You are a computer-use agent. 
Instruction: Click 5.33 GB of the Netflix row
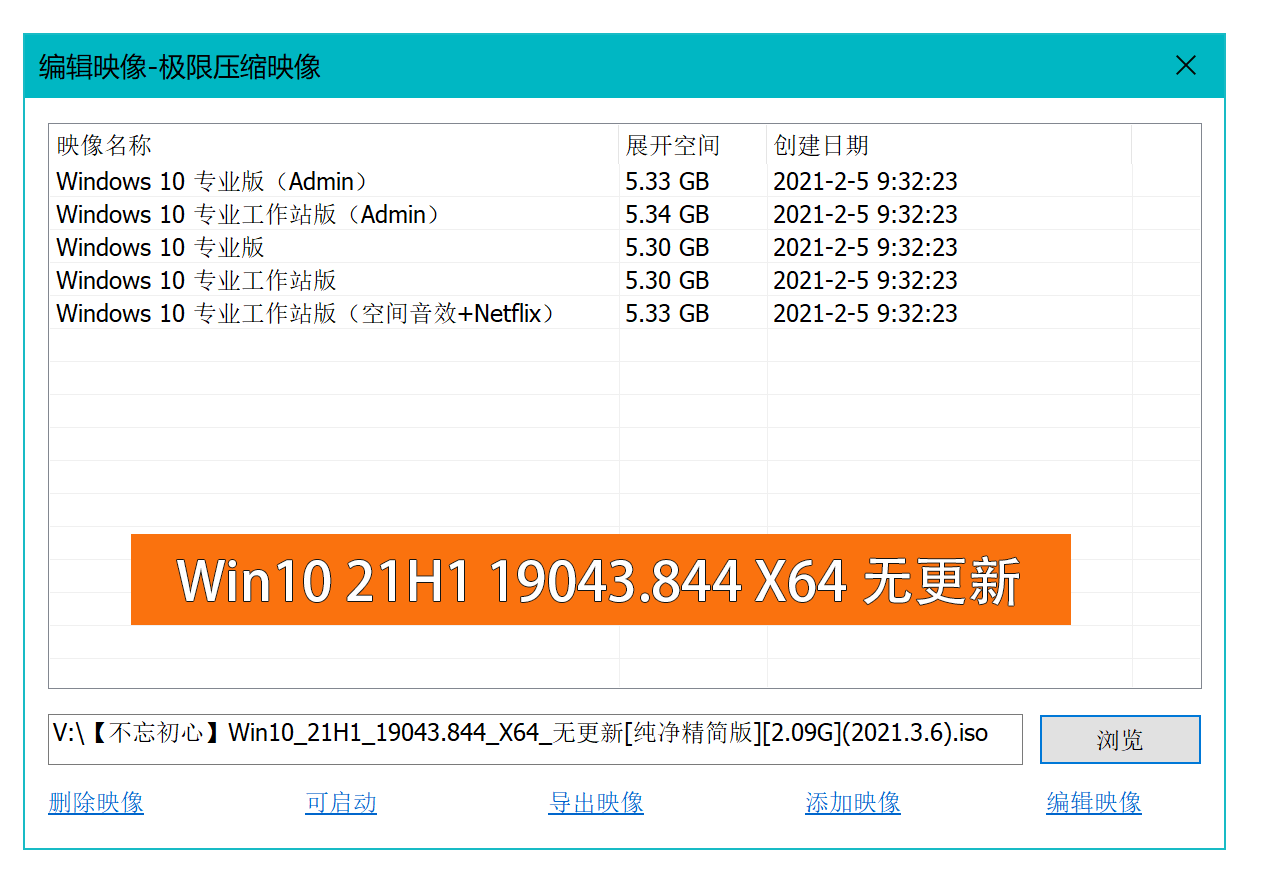667,313
